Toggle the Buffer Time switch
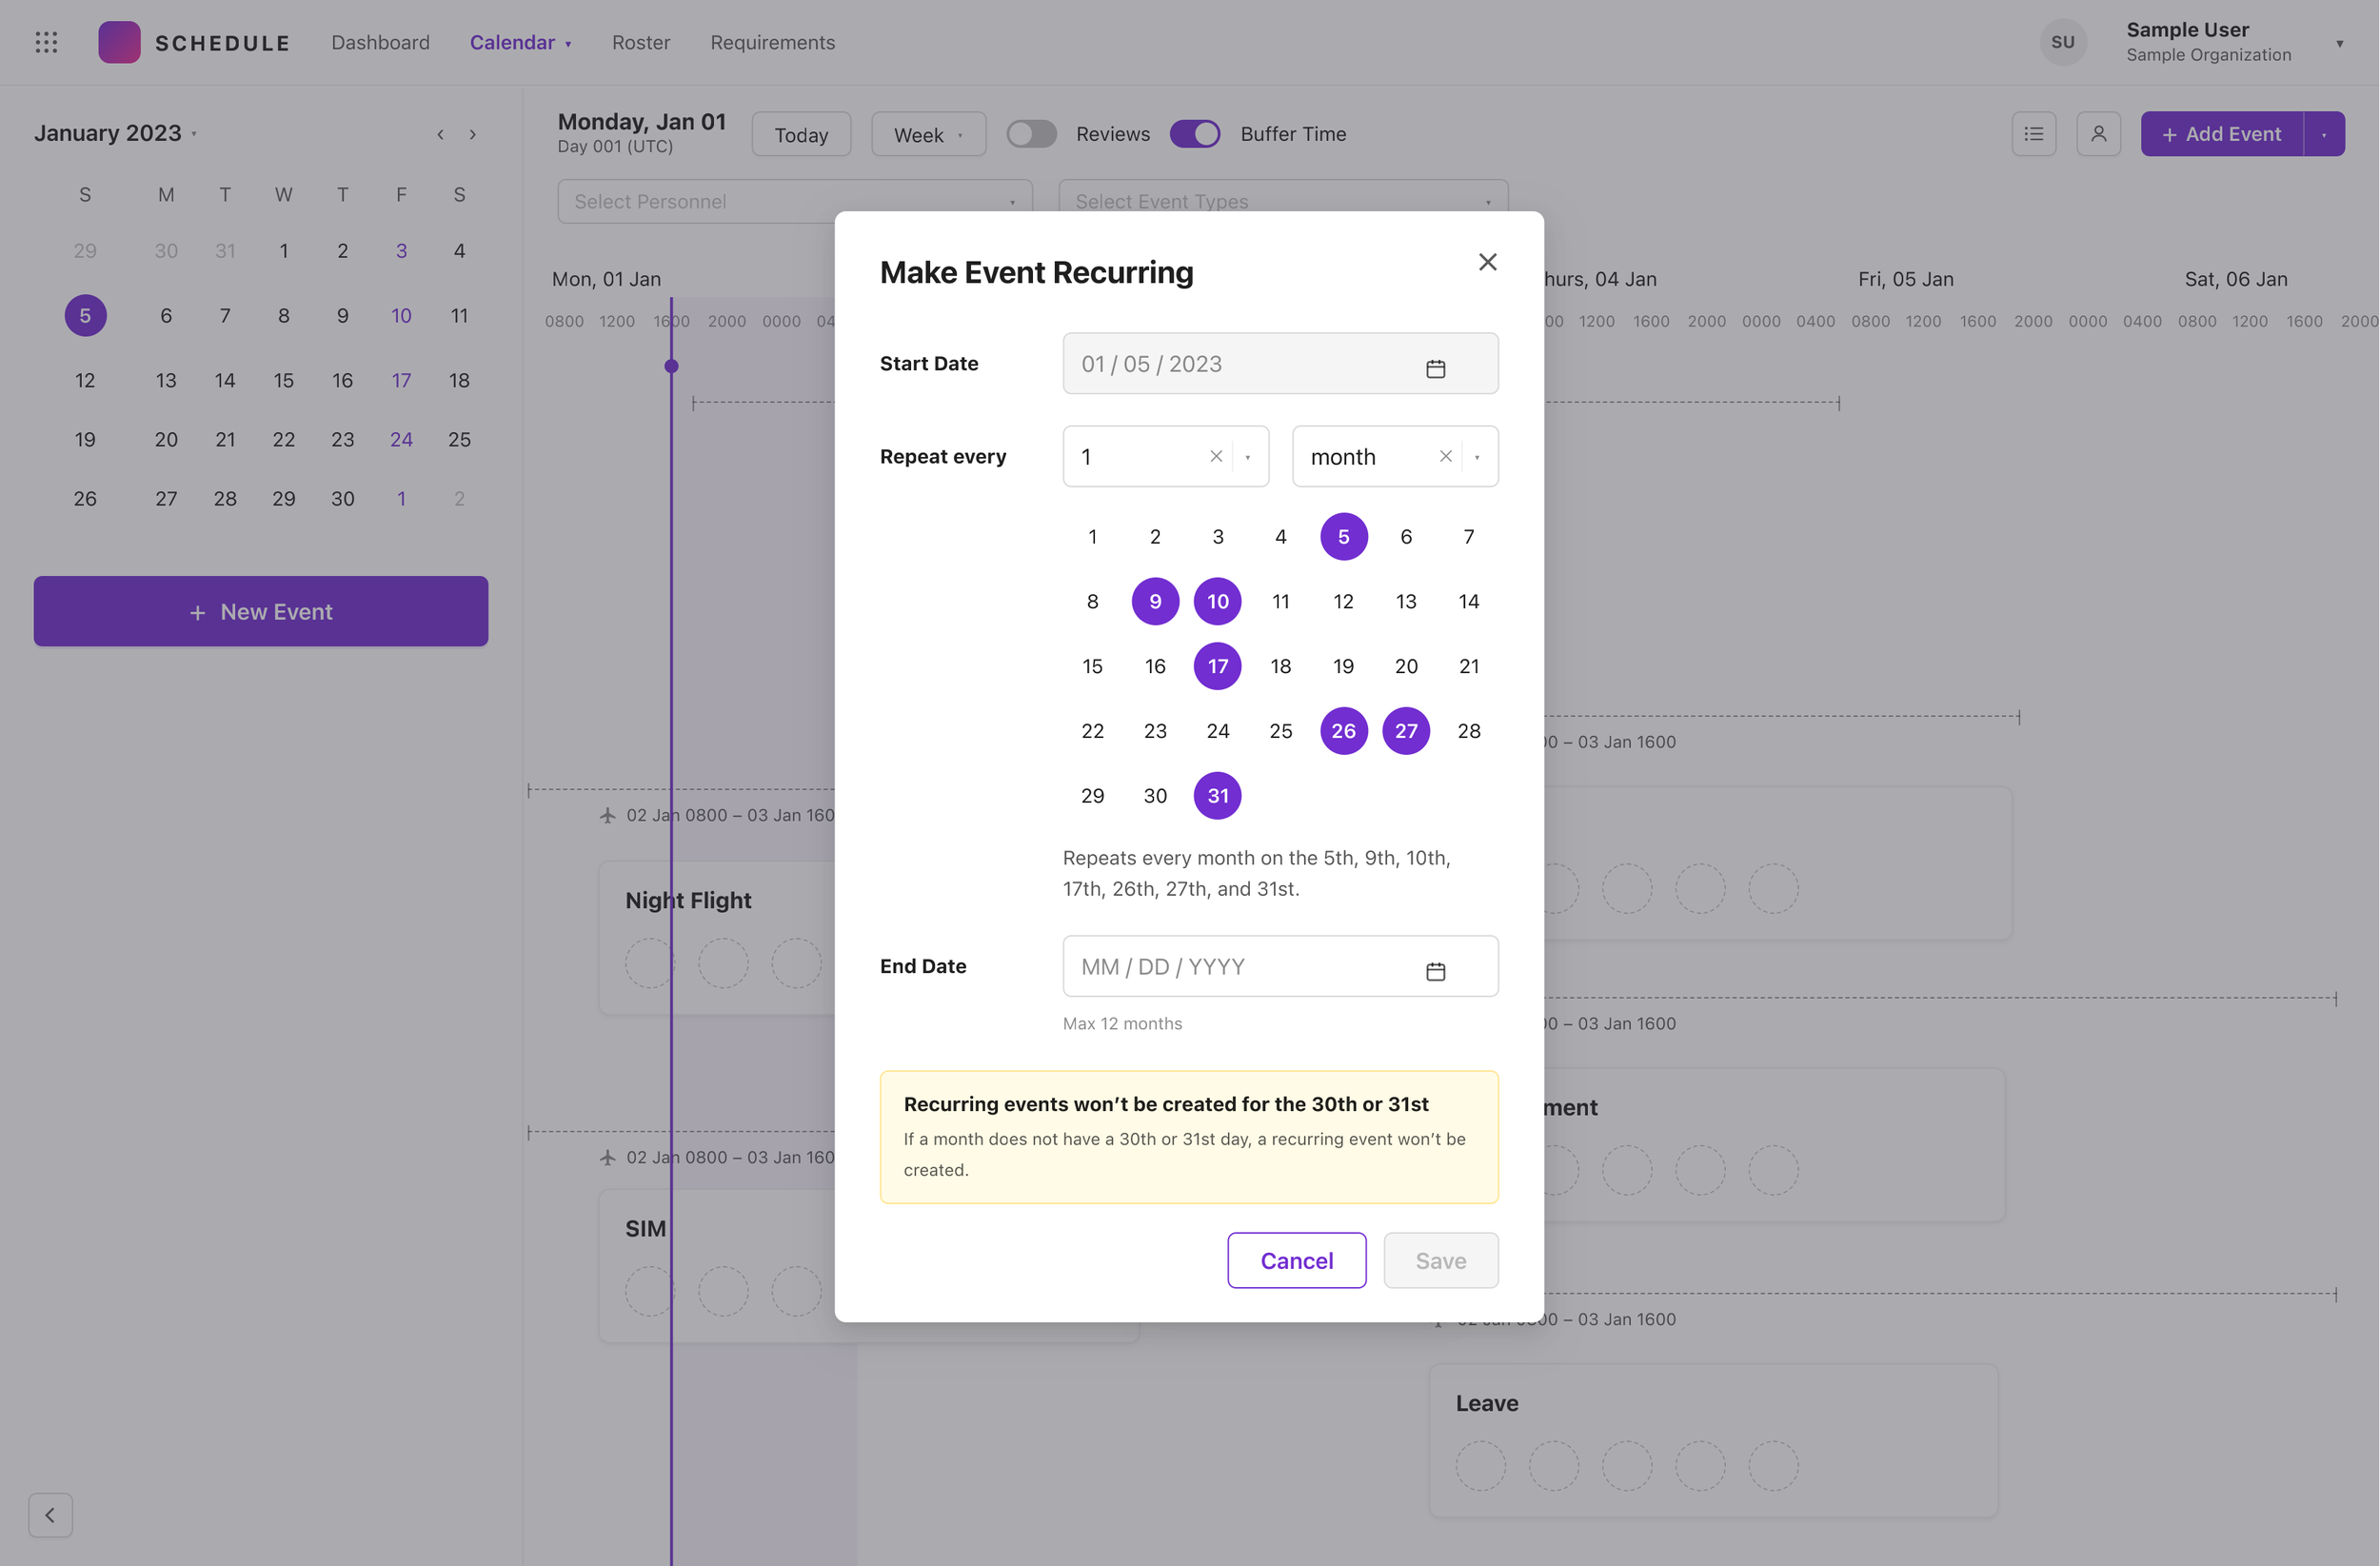This screenshot has height=1566, width=2380. [x=1195, y=134]
